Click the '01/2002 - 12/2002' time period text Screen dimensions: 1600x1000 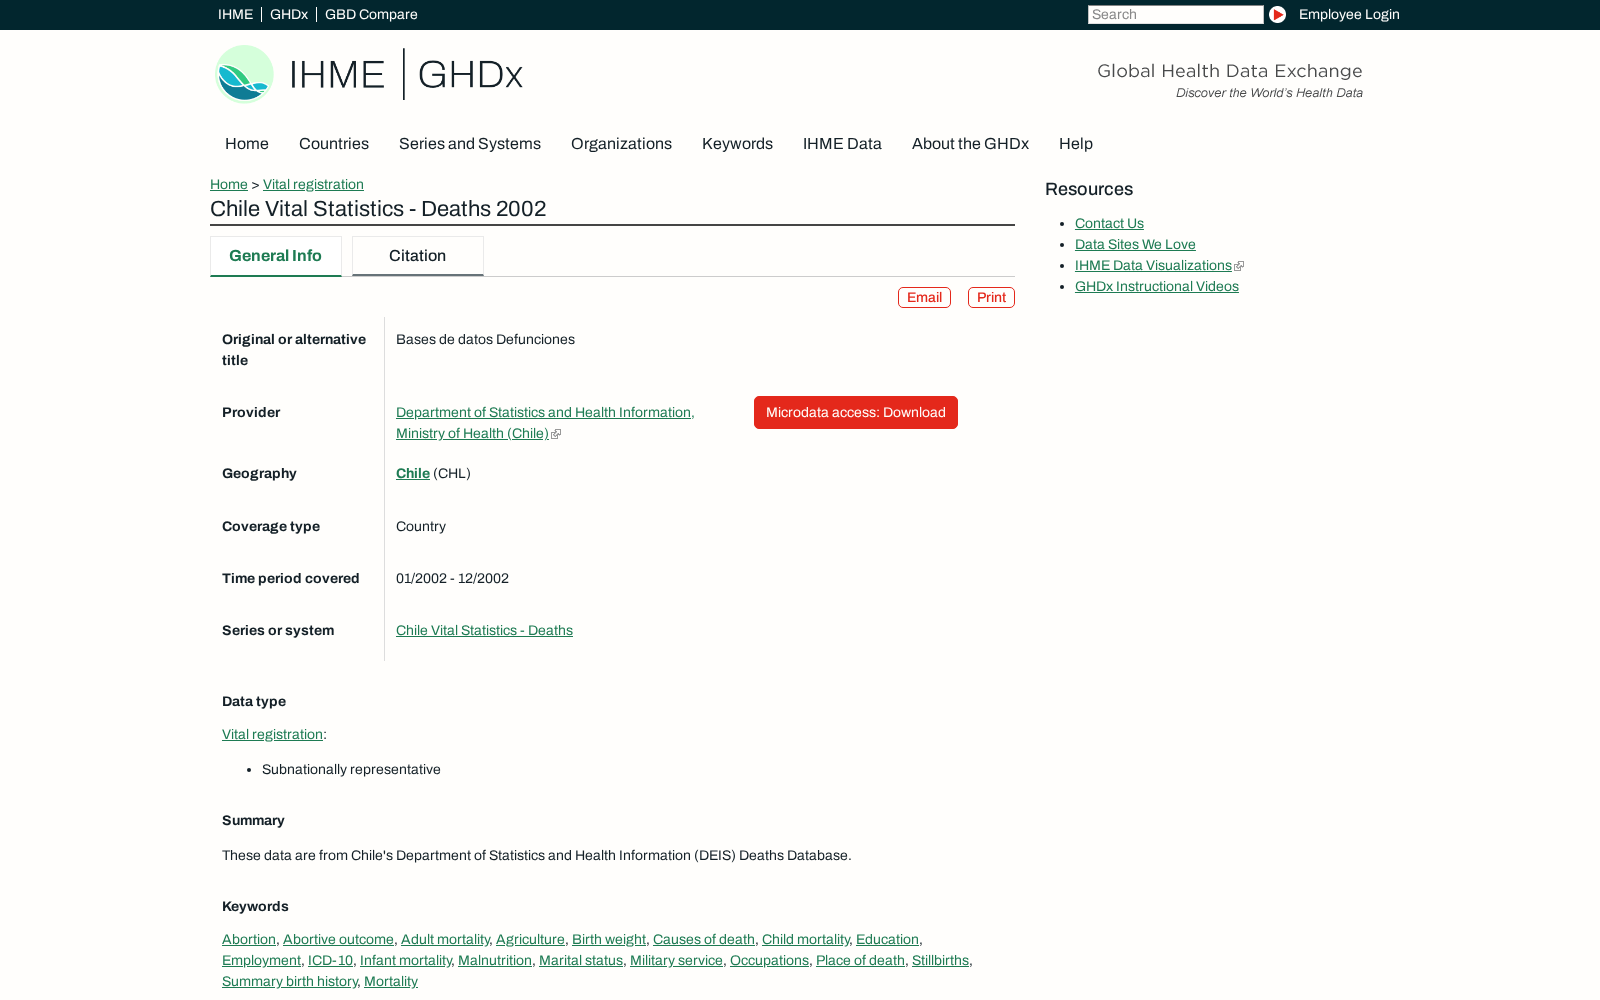452,579
